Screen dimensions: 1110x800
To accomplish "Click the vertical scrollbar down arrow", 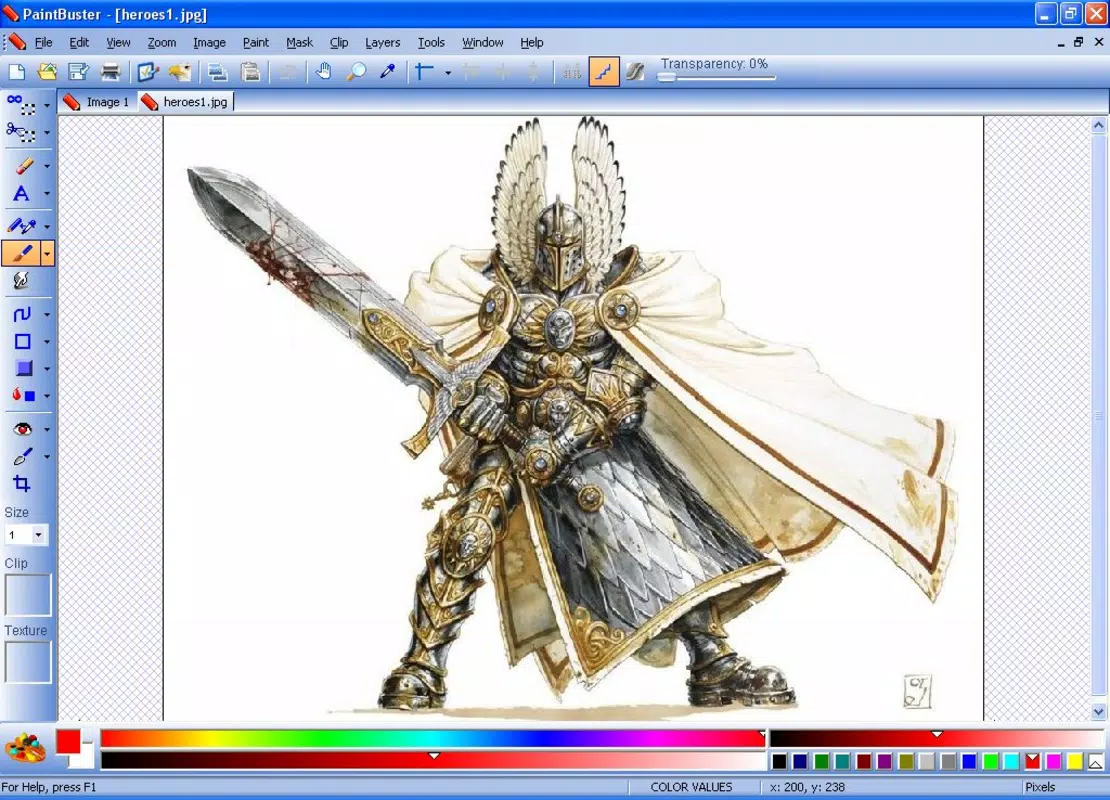I will pos(1098,712).
